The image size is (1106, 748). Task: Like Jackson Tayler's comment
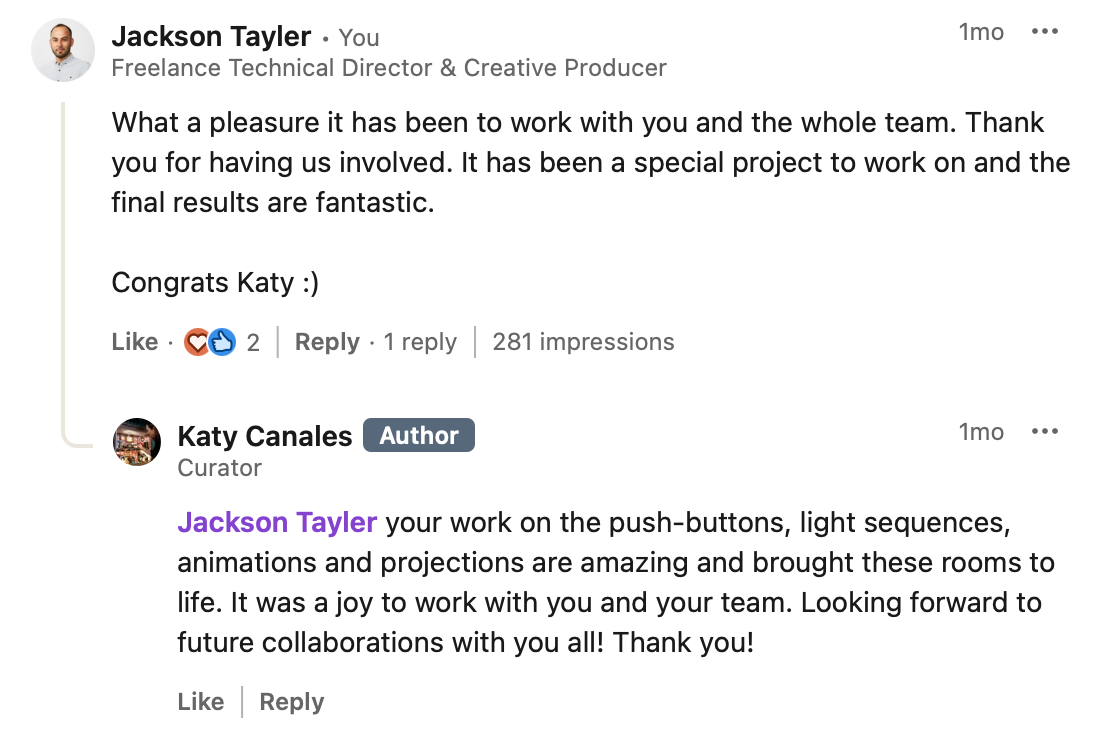pos(135,342)
